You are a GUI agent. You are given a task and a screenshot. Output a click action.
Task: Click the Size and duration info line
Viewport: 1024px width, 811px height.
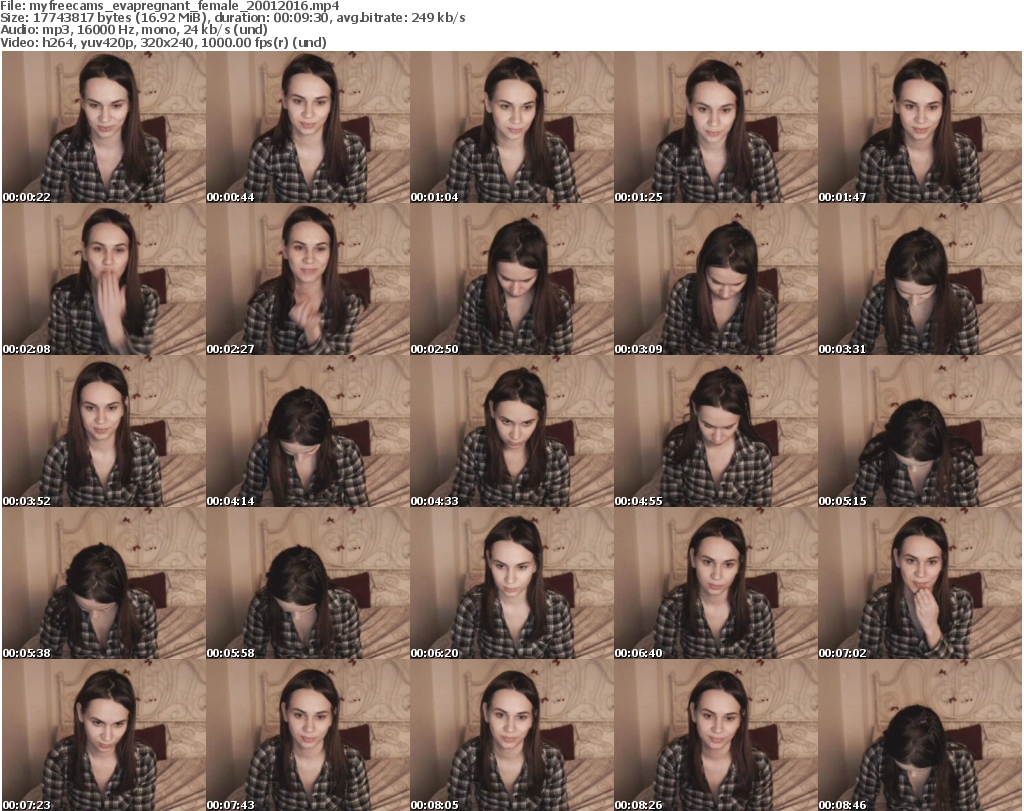[232, 18]
